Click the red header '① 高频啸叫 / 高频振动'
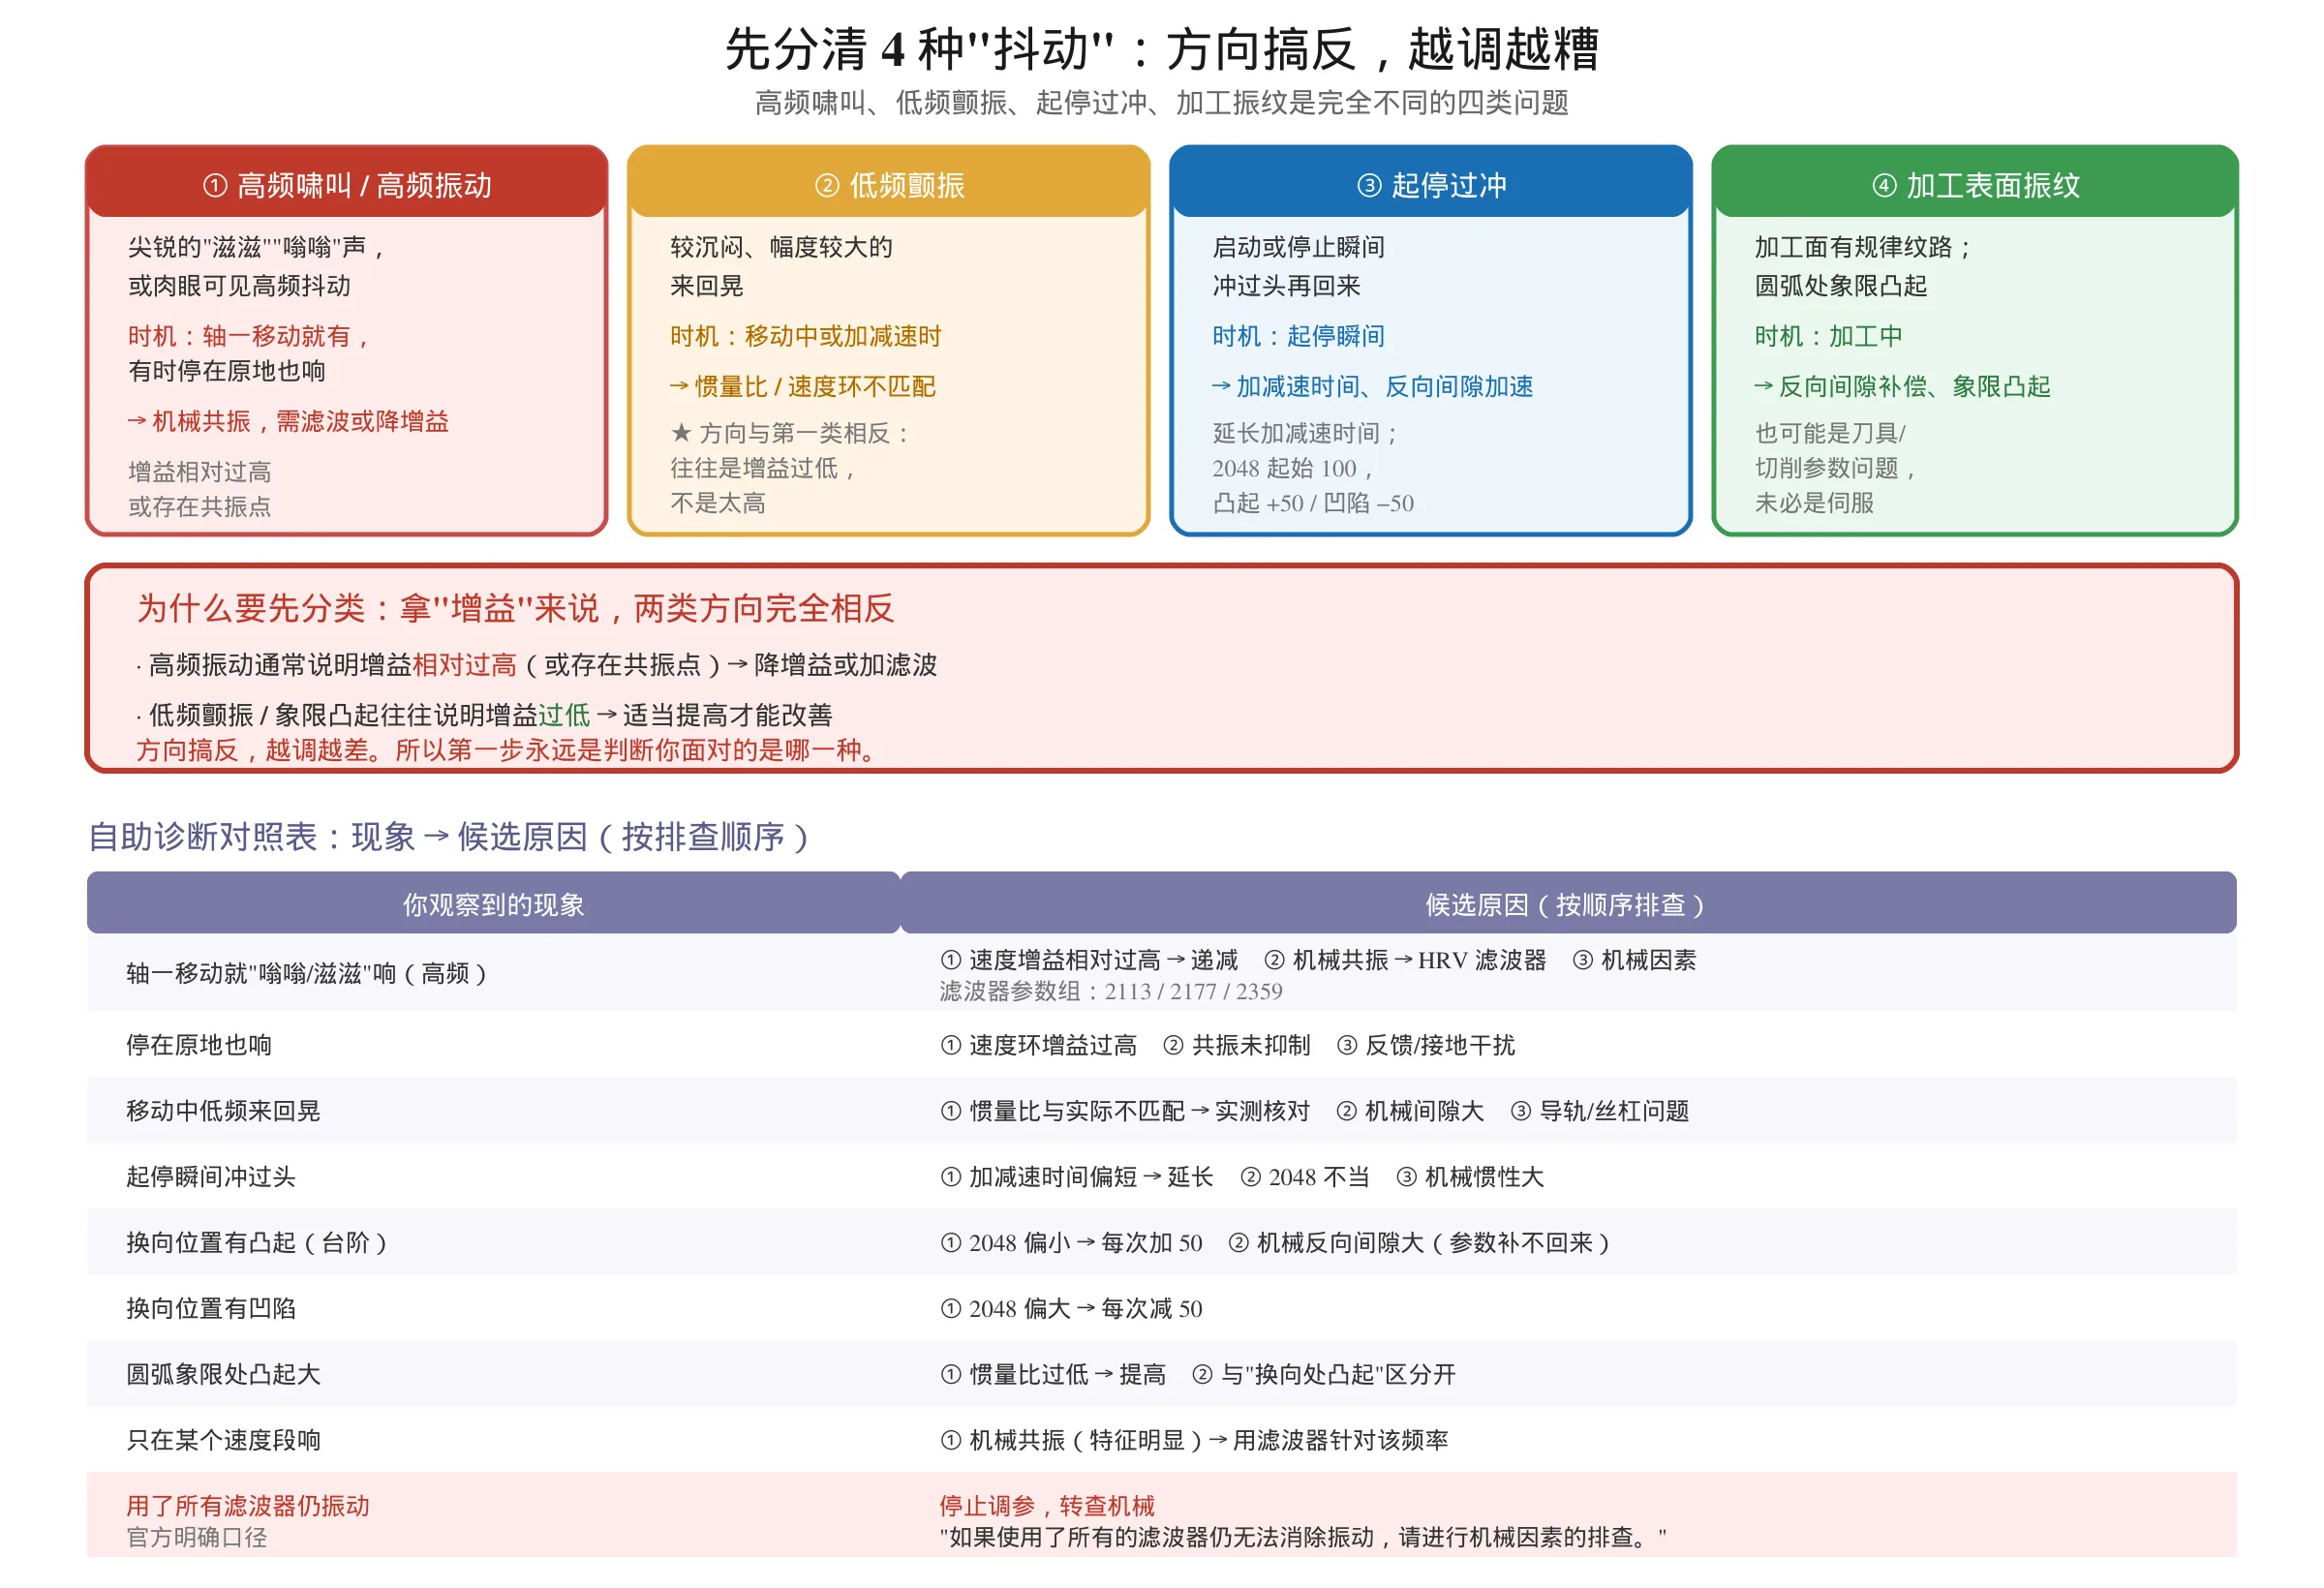The height and width of the screenshot is (1588, 2324). pos(347,184)
